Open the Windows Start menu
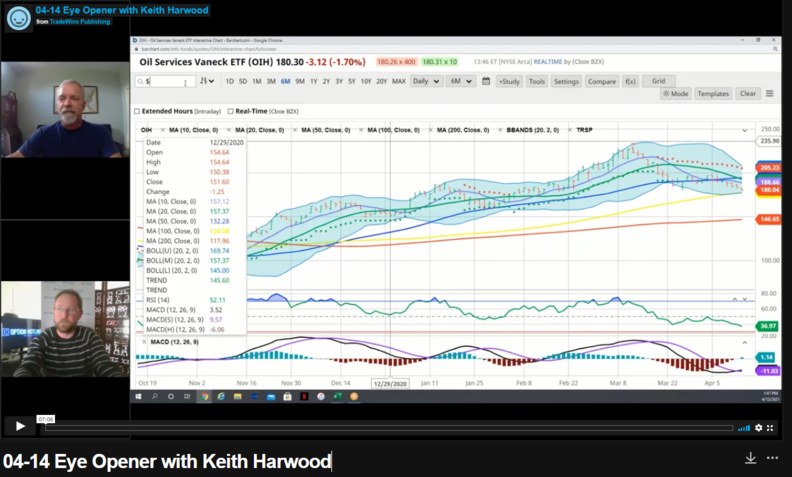The image size is (792, 477). (x=138, y=397)
